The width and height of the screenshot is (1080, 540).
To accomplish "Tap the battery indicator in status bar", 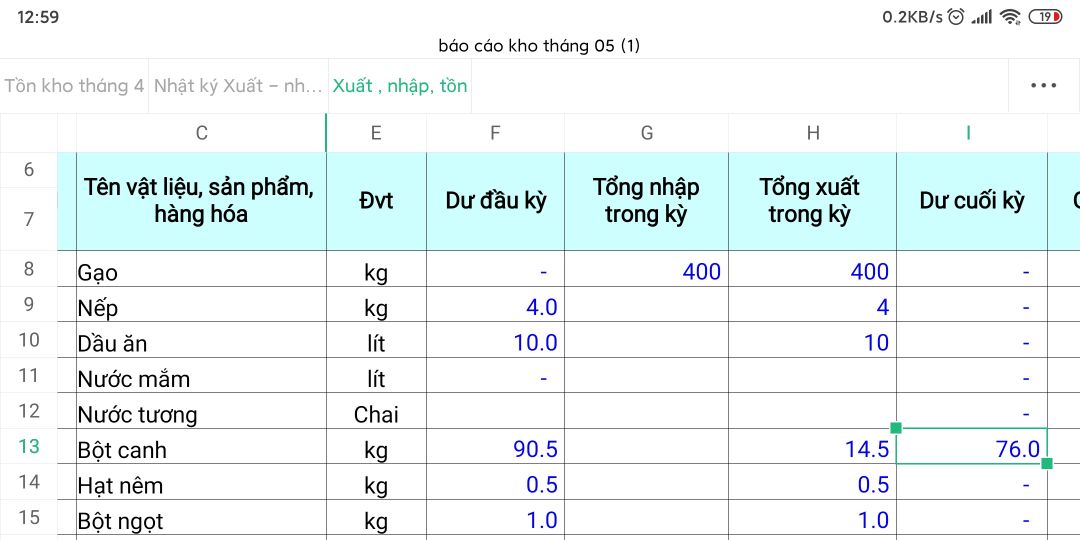I will click(1046, 17).
